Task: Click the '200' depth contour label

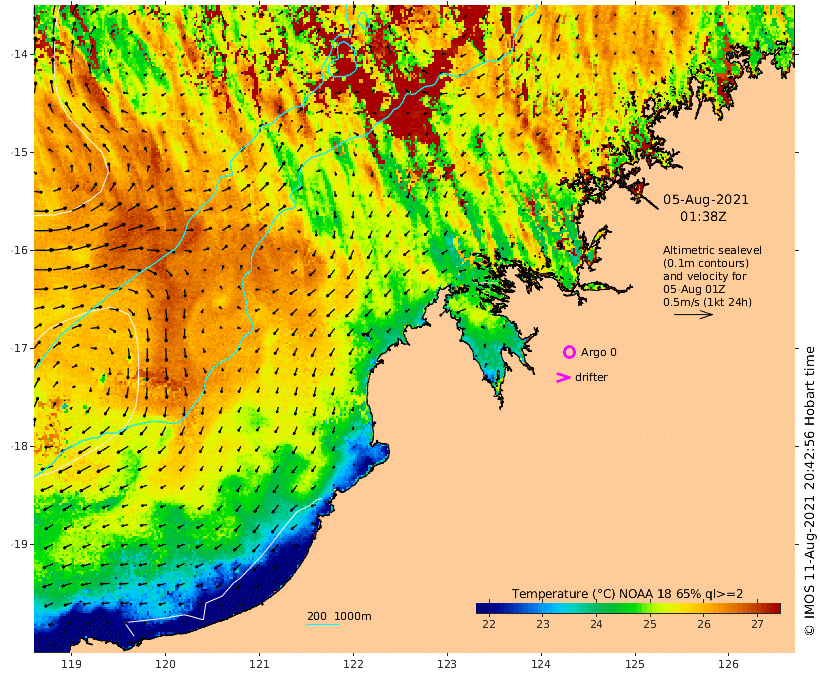Action: click(x=316, y=616)
